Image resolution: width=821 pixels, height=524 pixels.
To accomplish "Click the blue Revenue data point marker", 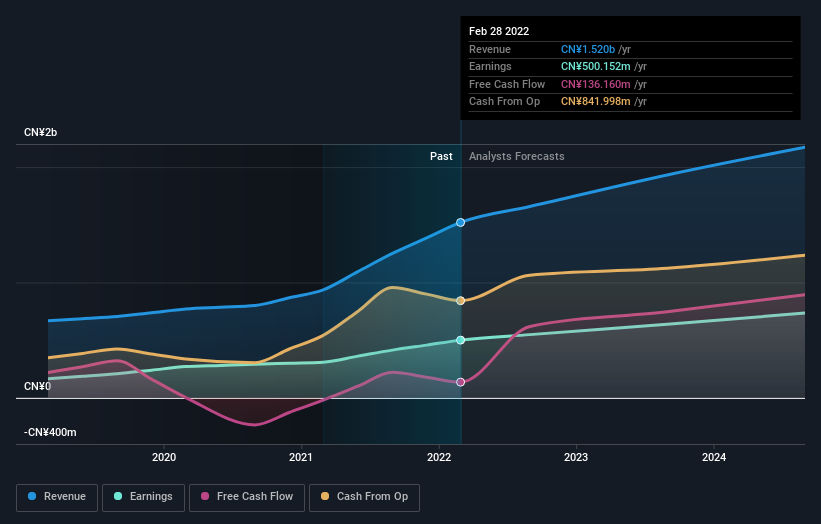I will [x=460, y=222].
